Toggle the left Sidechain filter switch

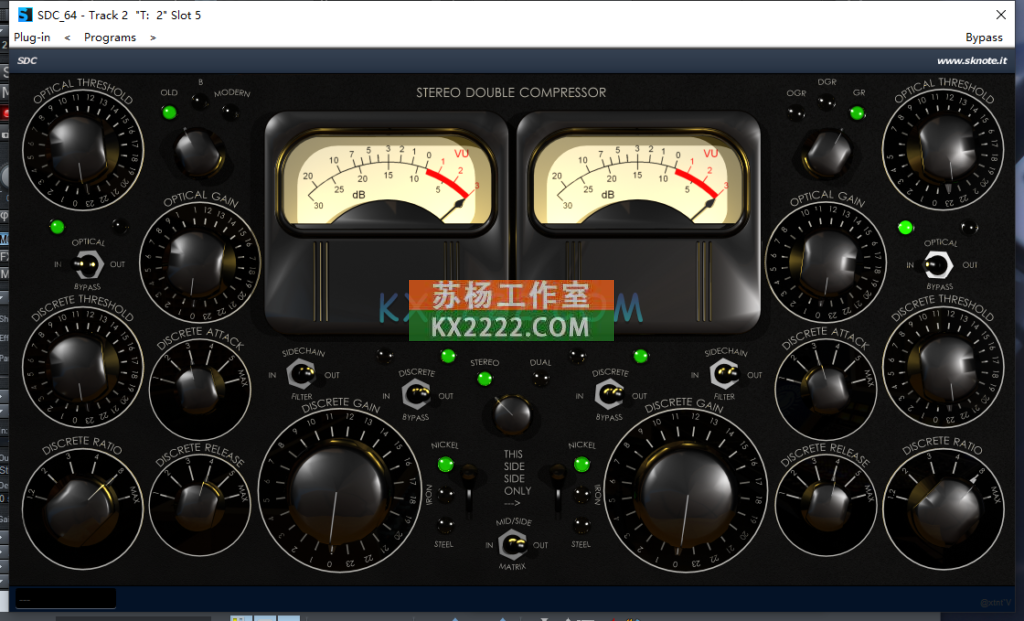point(301,375)
